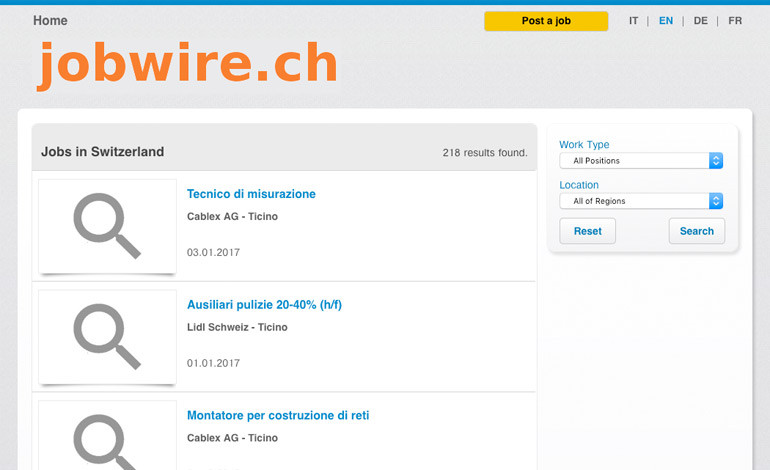This screenshot has height=470, width=770.
Task: Open the Home link
Action: tap(50, 21)
